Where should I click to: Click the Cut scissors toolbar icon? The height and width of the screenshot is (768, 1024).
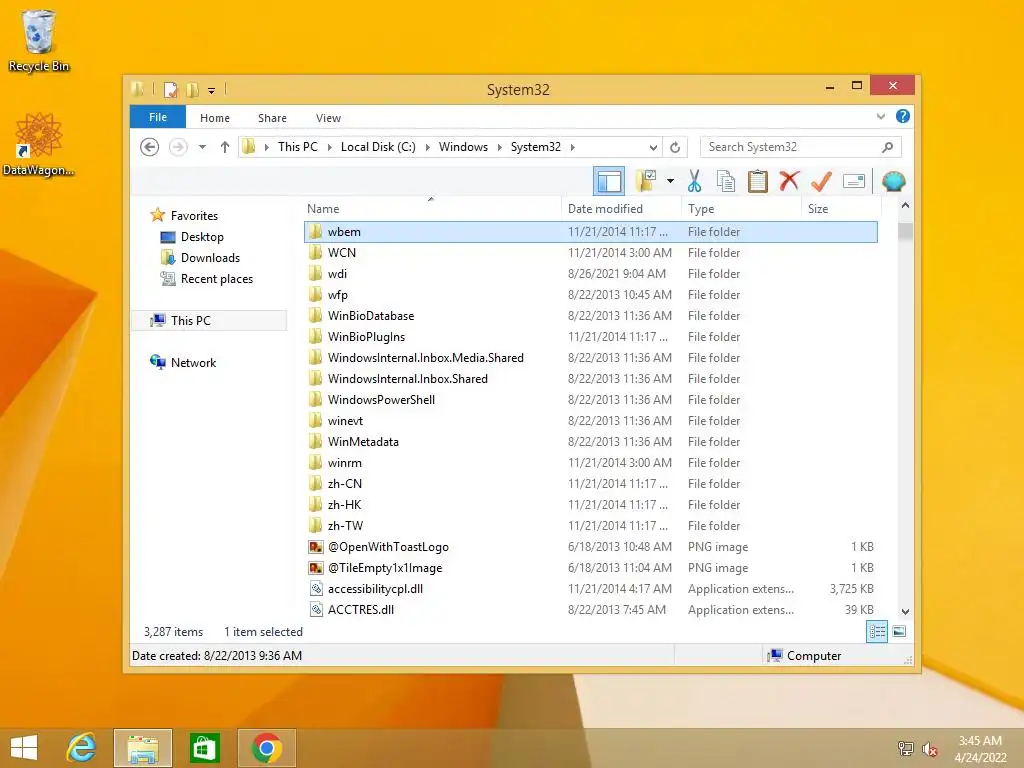(694, 181)
